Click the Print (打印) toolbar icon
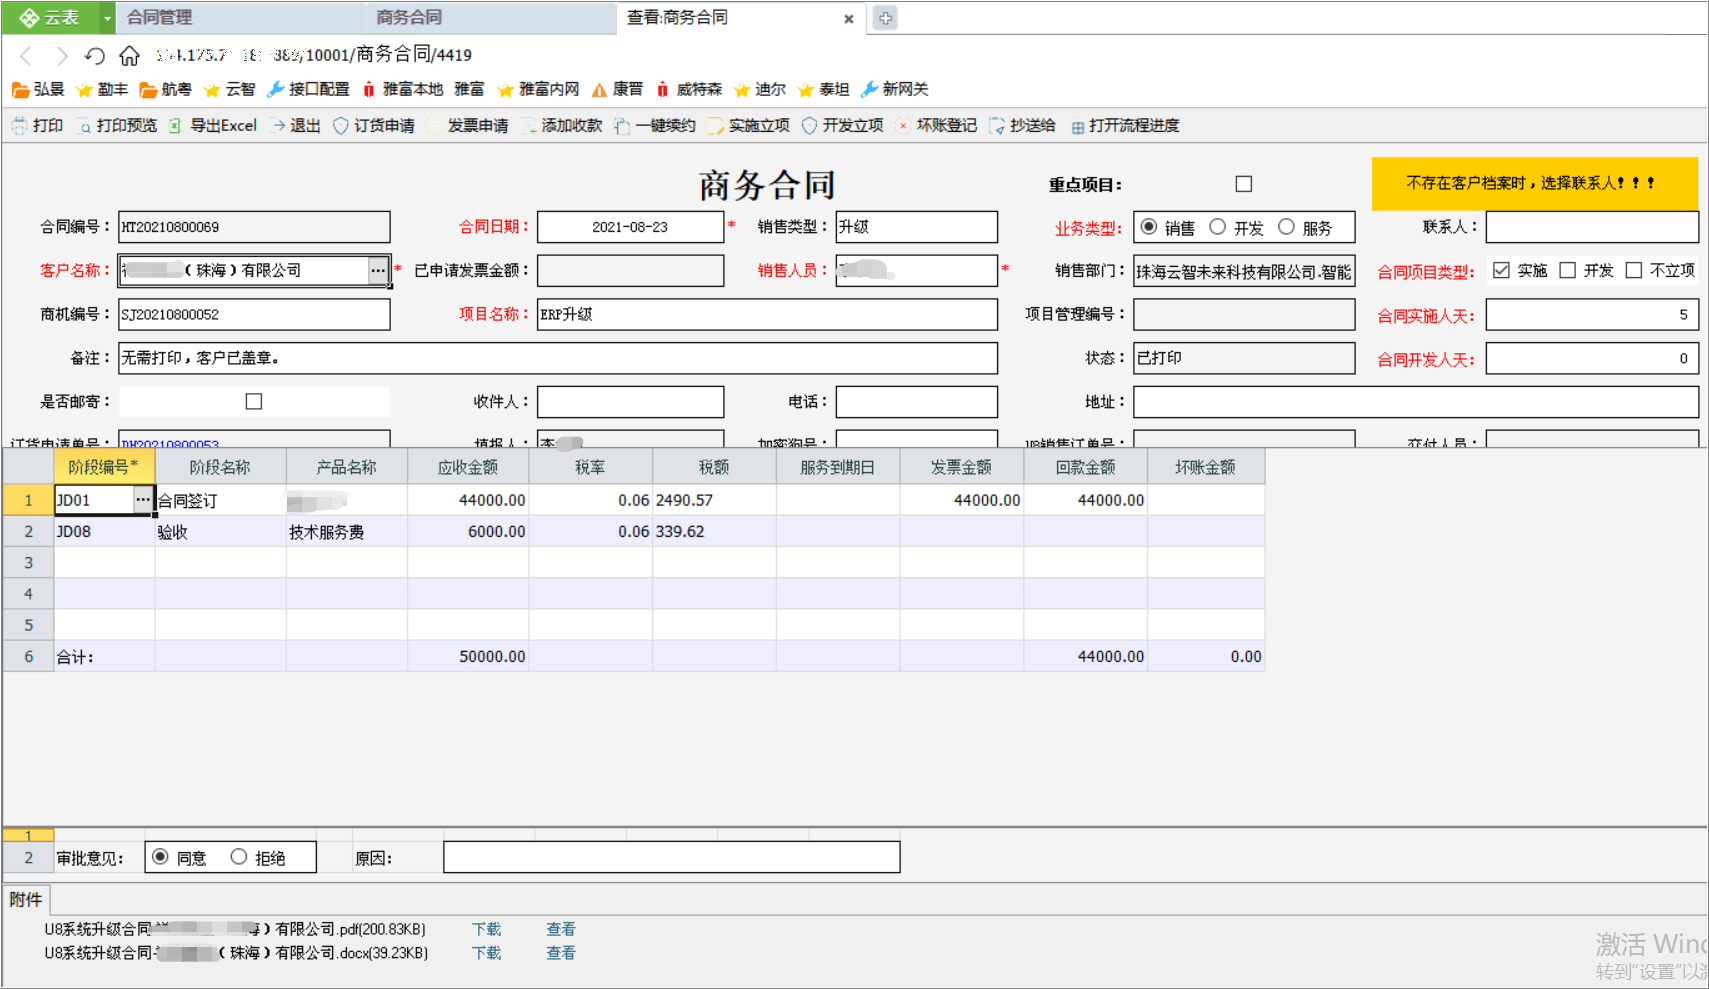 pos(37,126)
